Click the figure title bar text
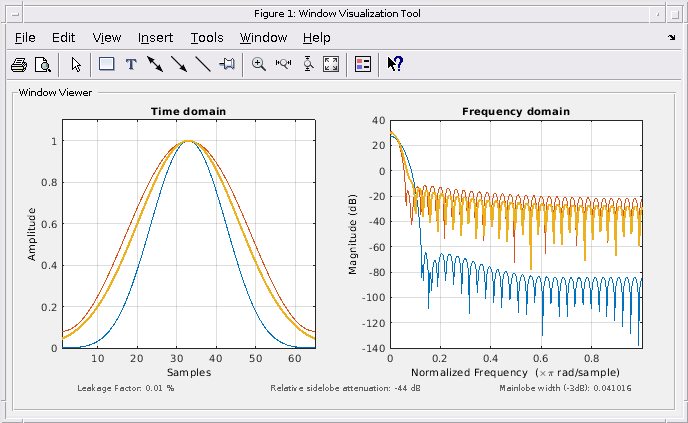The image size is (688, 423). pyautogui.click(x=337, y=14)
